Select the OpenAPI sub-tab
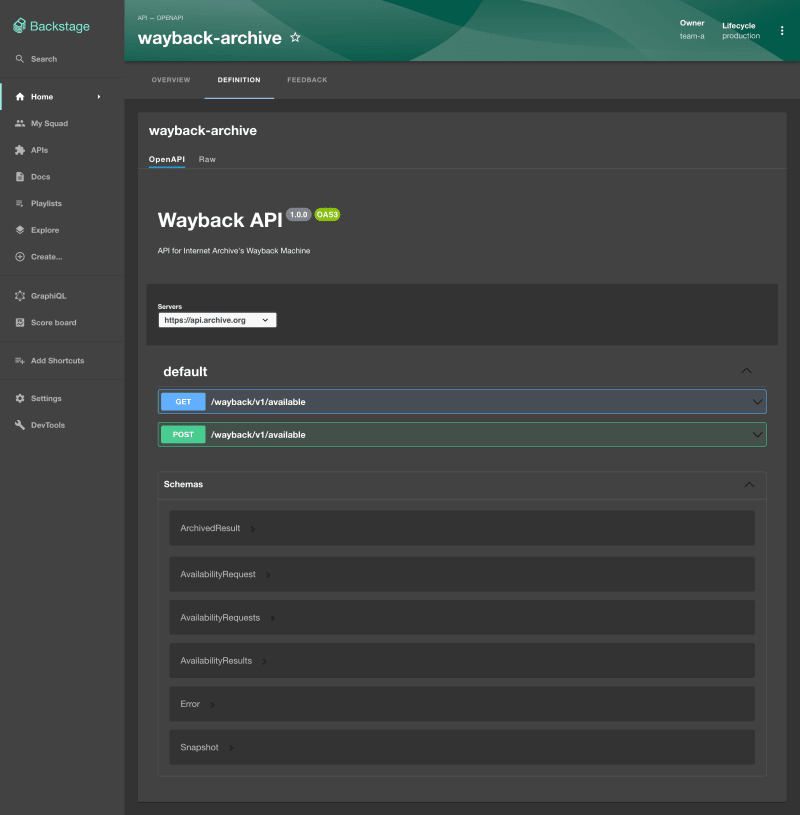This screenshot has width=800, height=815. [x=167, y=160]
